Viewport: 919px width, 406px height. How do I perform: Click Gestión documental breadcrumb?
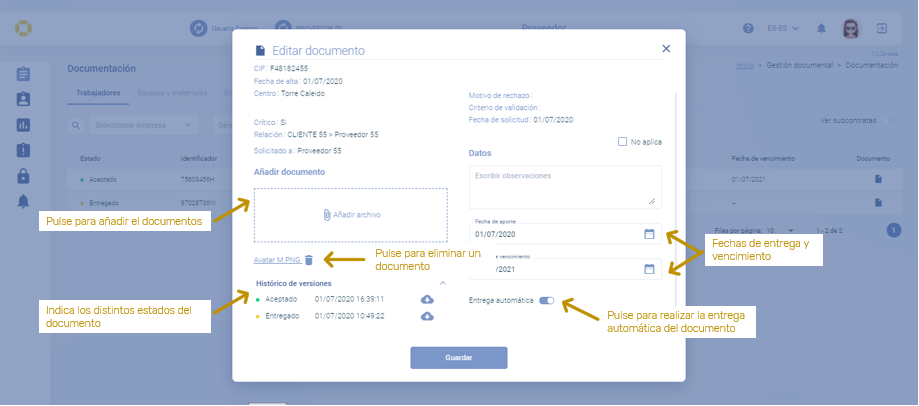799,65
